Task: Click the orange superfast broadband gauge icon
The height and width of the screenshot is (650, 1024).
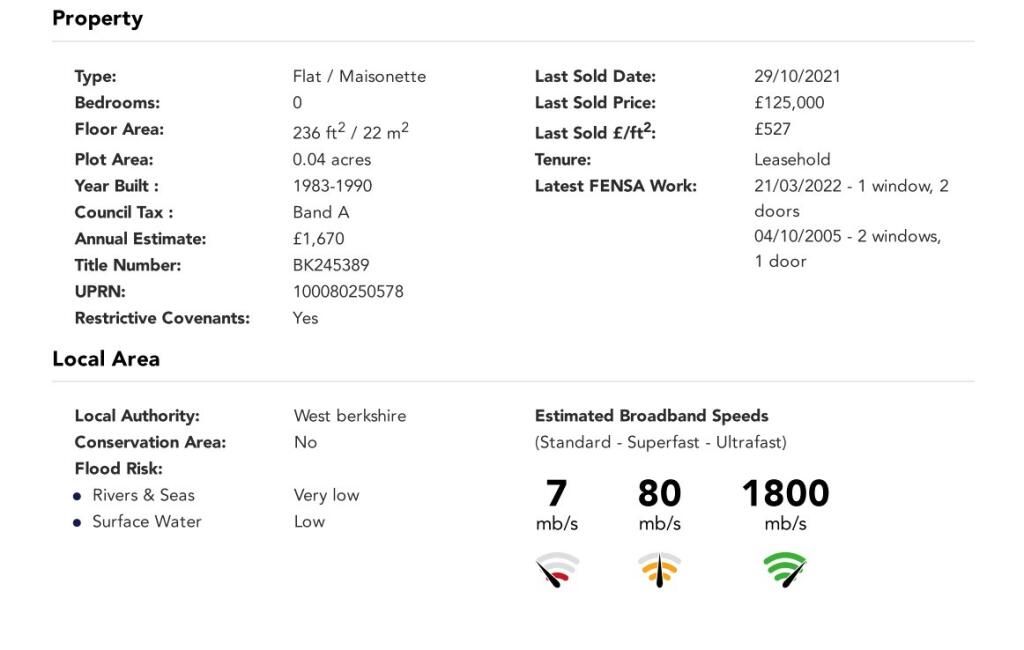Action: (660, 570)
